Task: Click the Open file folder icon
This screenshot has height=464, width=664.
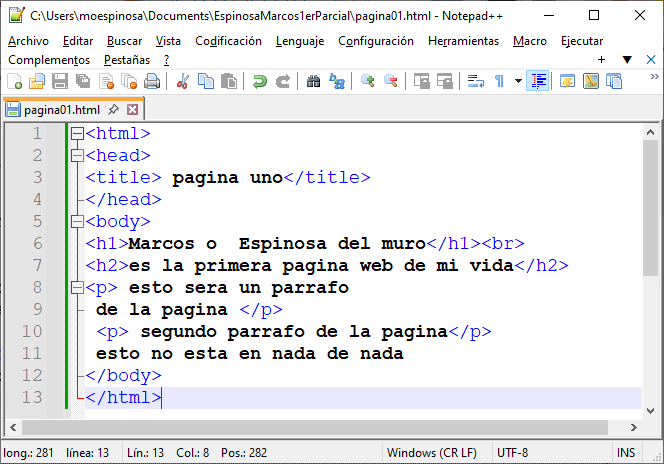Action: [x=37, y=81]
